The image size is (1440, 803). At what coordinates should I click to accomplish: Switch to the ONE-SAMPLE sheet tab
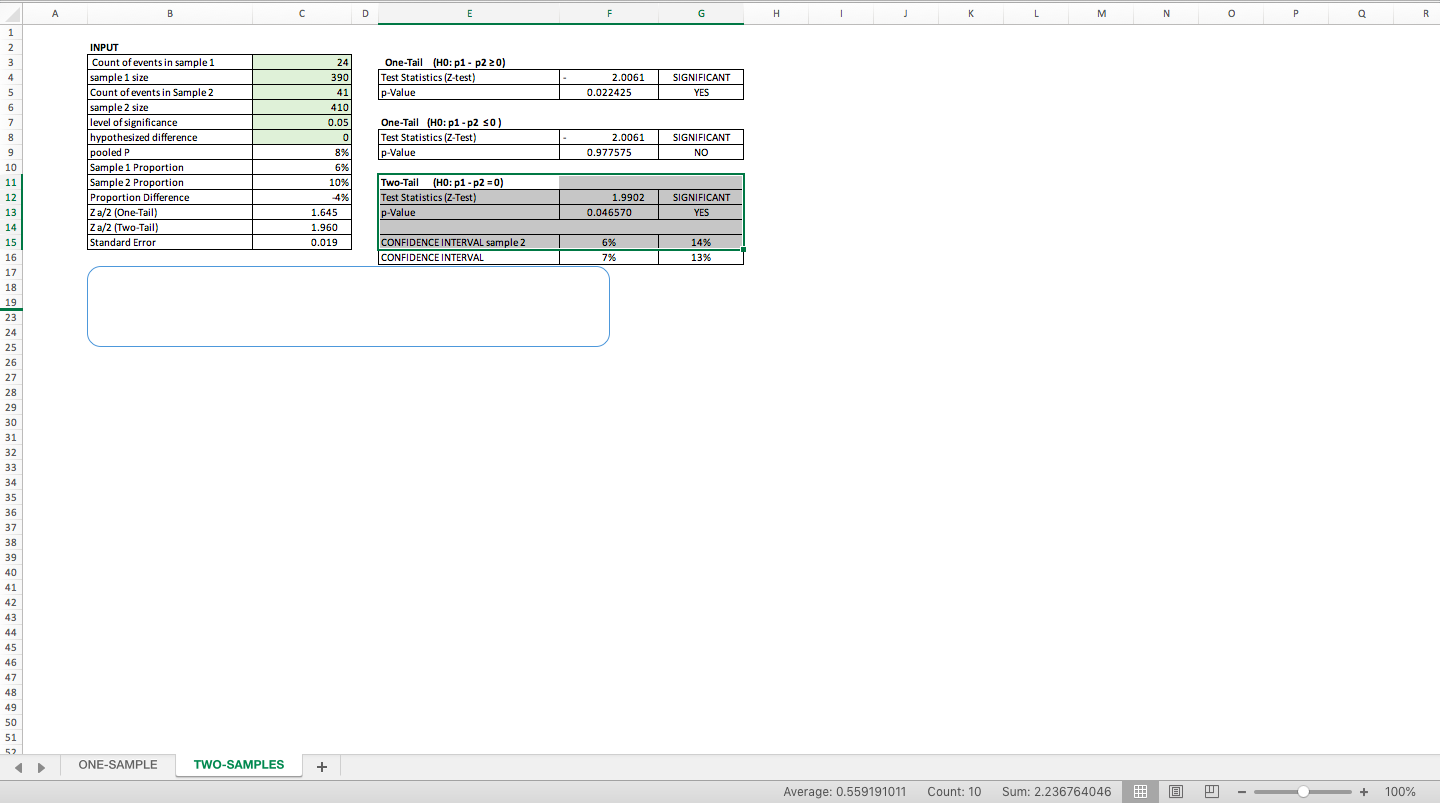[x=118, y=765]
